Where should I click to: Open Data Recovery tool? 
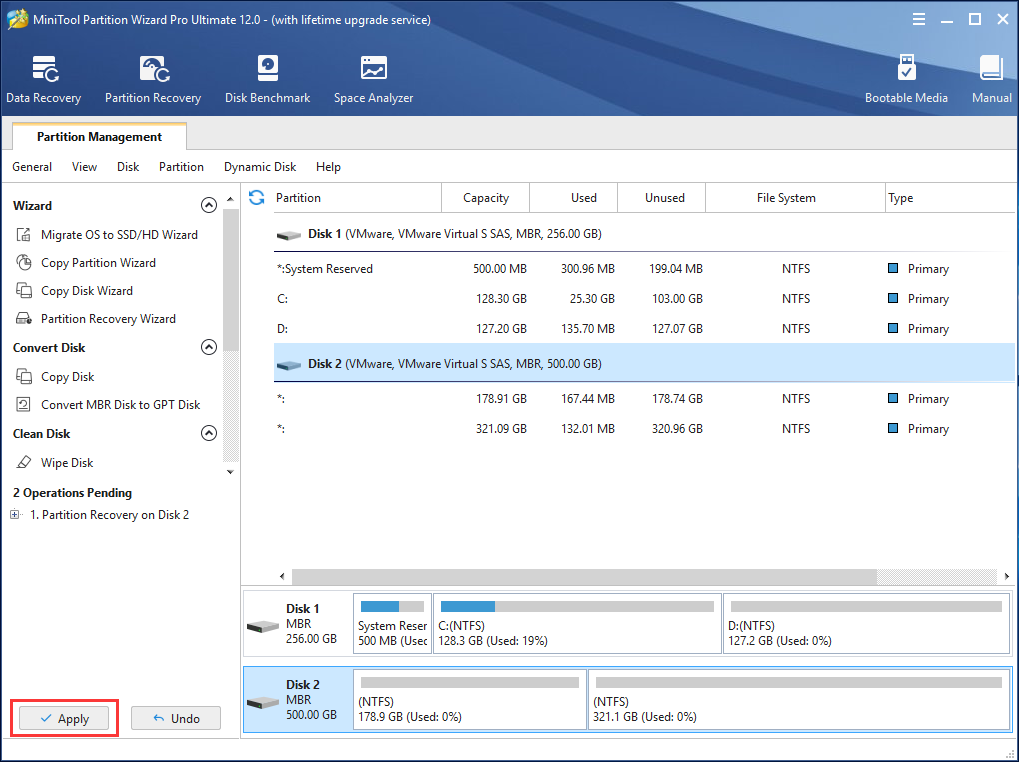(x=44, y=80)
